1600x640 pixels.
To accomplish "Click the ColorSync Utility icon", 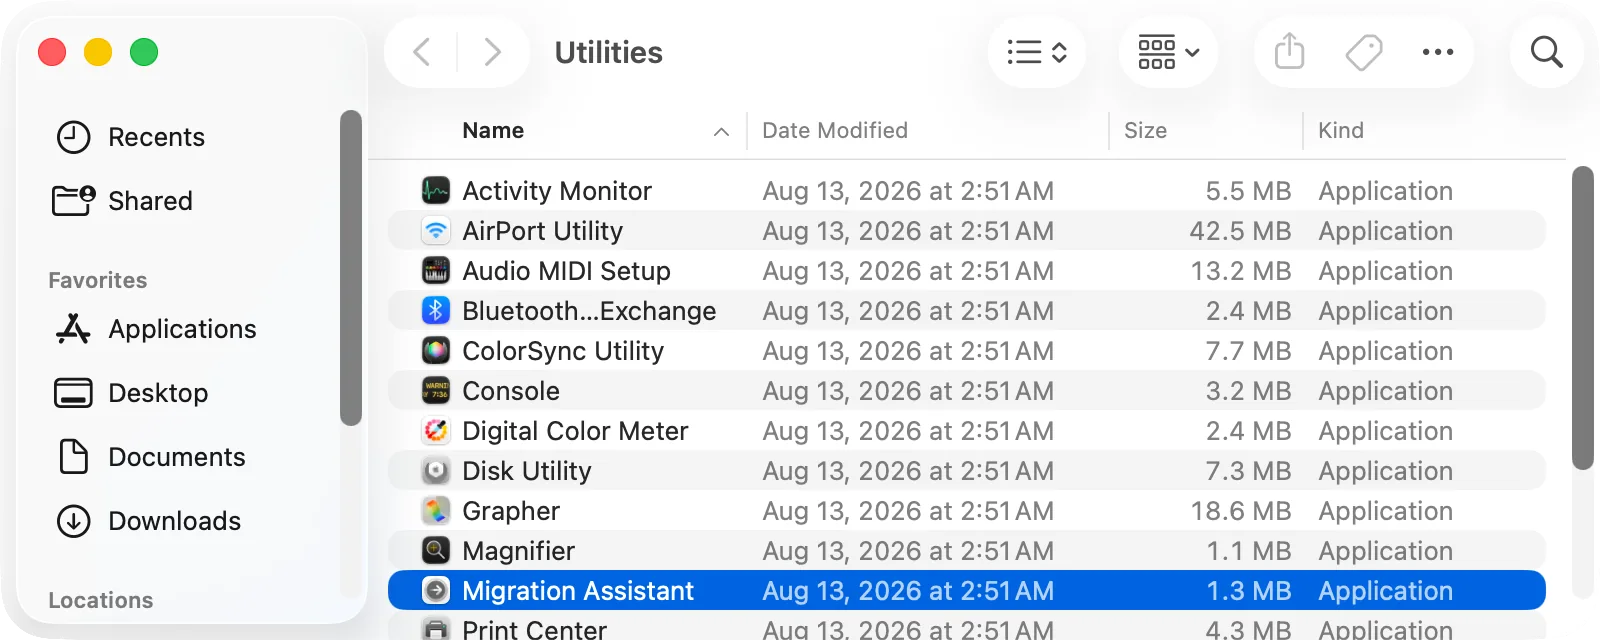I will [435, 350].
